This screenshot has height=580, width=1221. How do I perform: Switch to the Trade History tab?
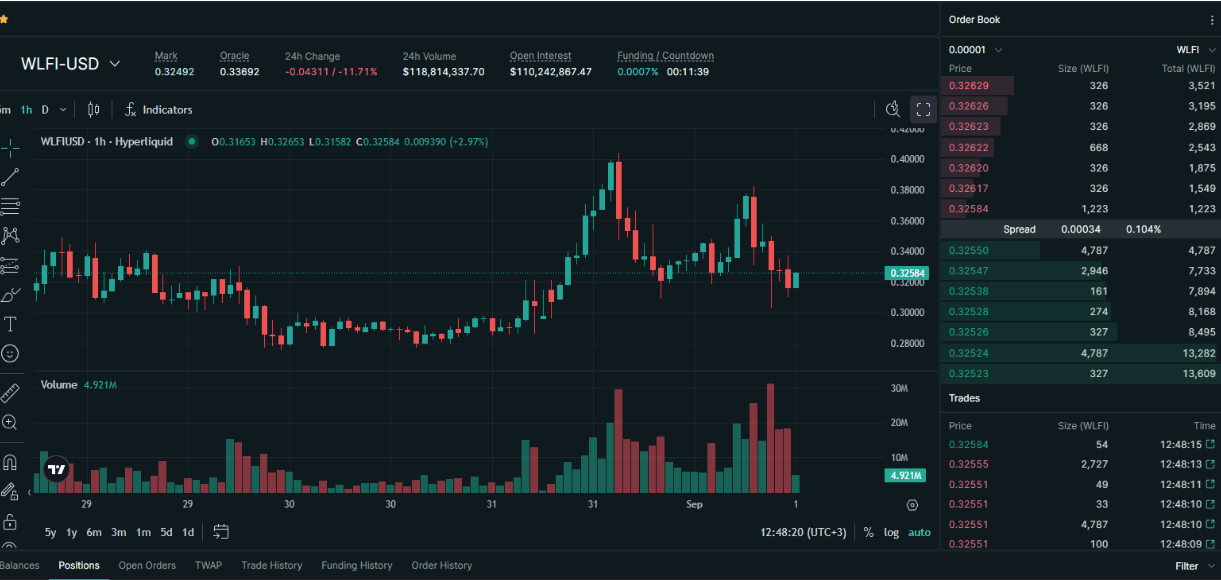271,565
